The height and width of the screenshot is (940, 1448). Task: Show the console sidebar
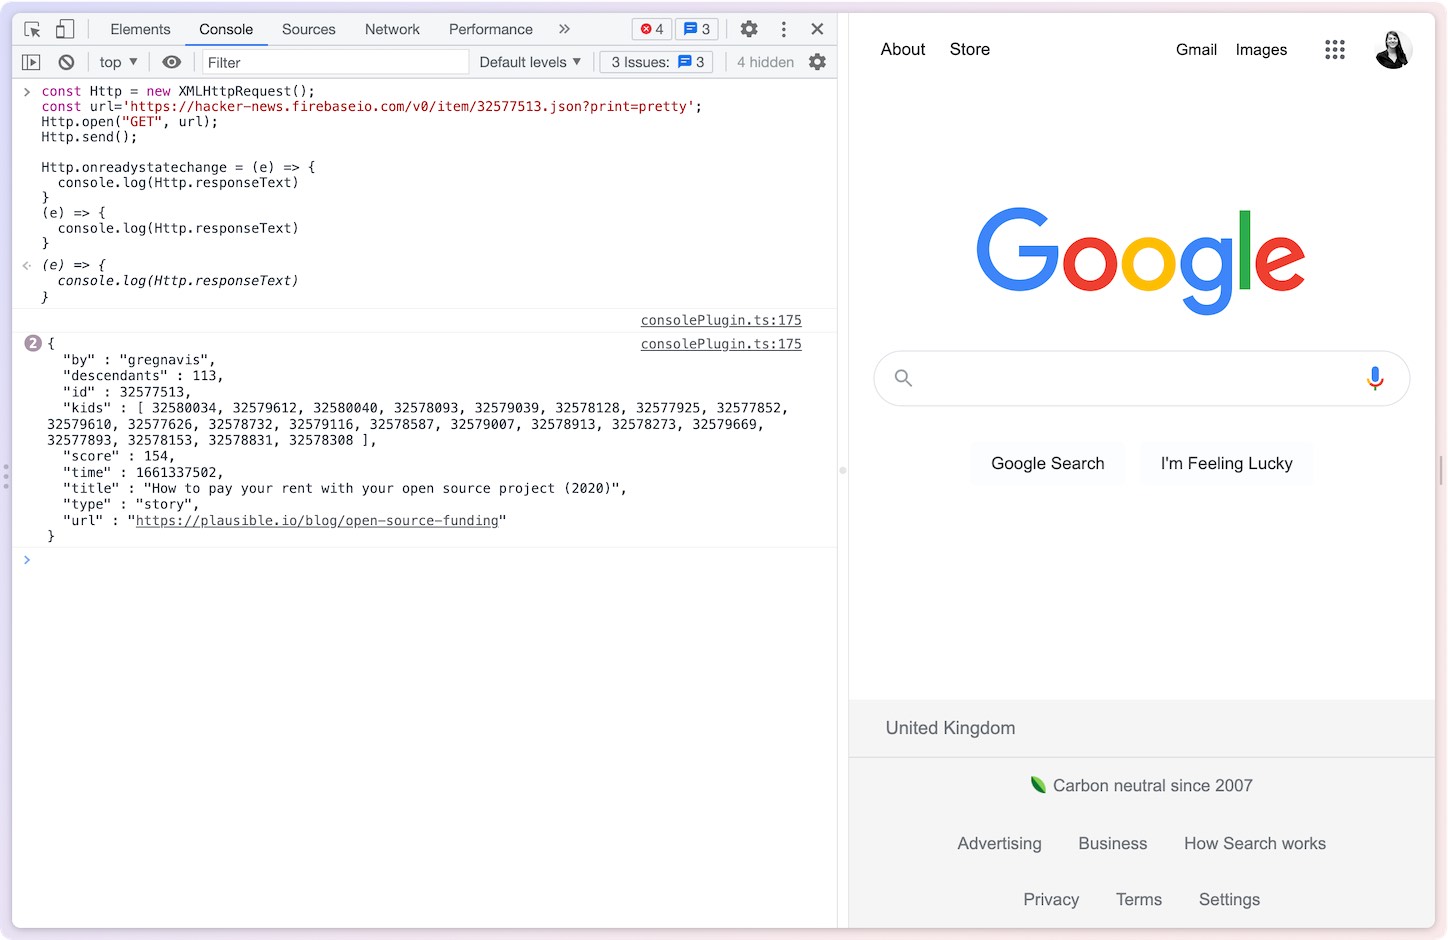tap(31, 62)
